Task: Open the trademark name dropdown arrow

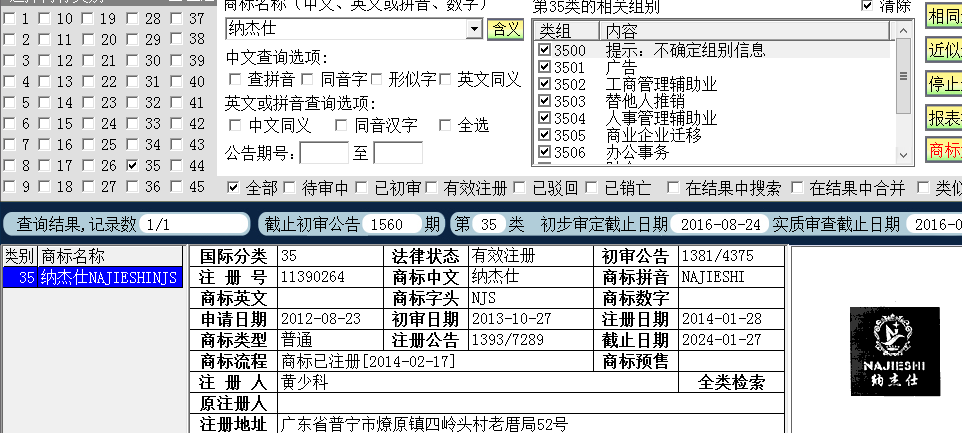Action: coord(474,28)
